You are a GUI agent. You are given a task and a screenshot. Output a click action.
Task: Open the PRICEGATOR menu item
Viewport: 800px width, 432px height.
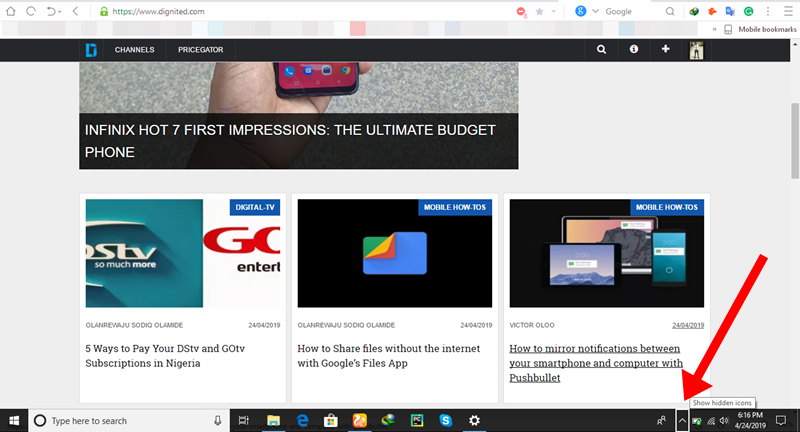point(201,50)
